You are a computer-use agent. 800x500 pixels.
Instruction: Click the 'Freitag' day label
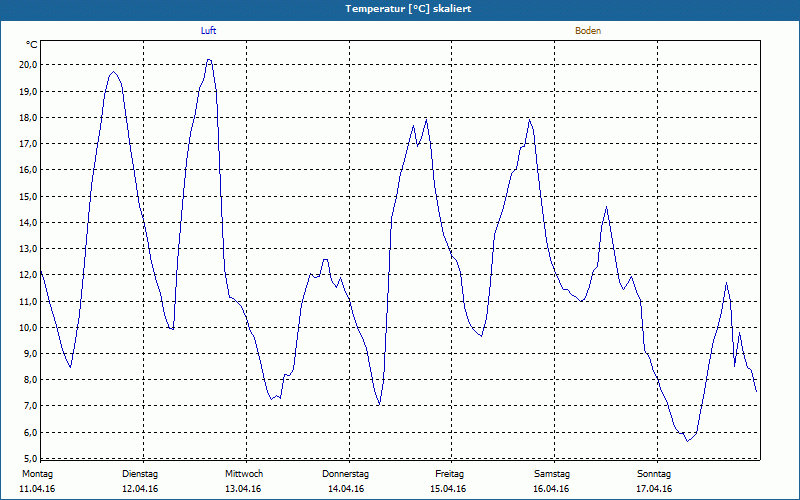449,474
